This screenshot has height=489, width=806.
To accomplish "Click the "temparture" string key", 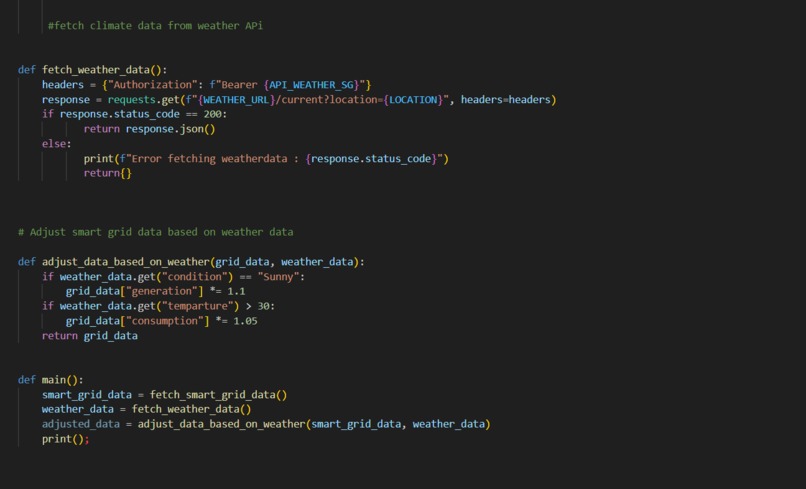I will coord(197,306).
